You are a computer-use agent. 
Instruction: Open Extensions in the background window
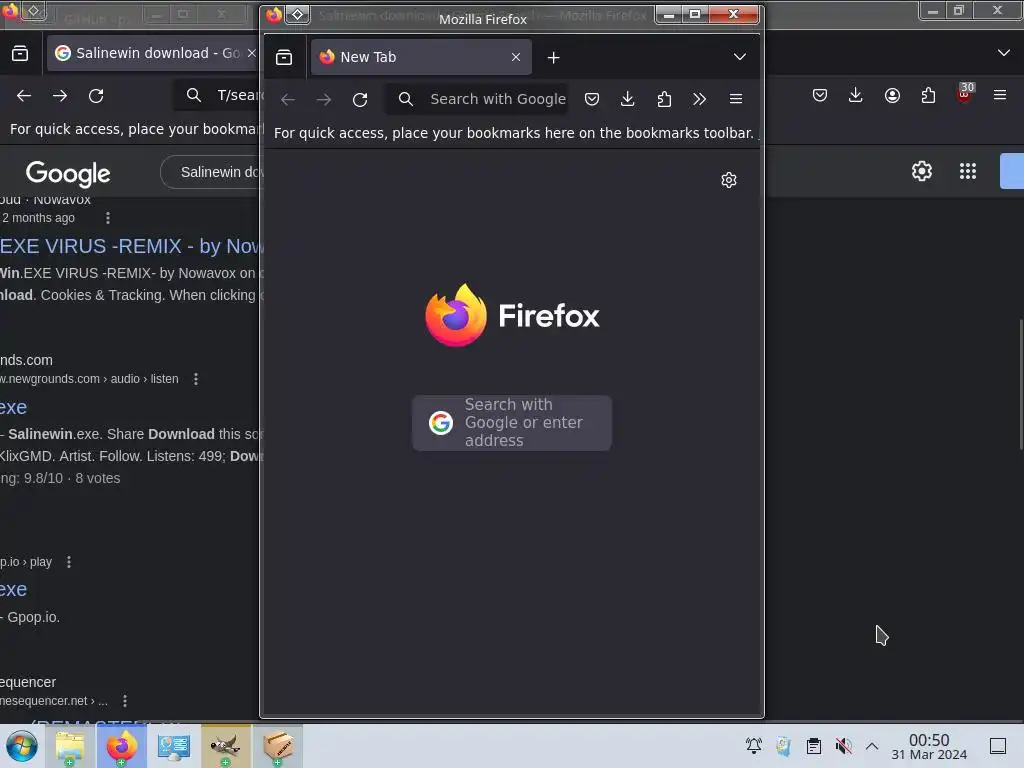928,96
